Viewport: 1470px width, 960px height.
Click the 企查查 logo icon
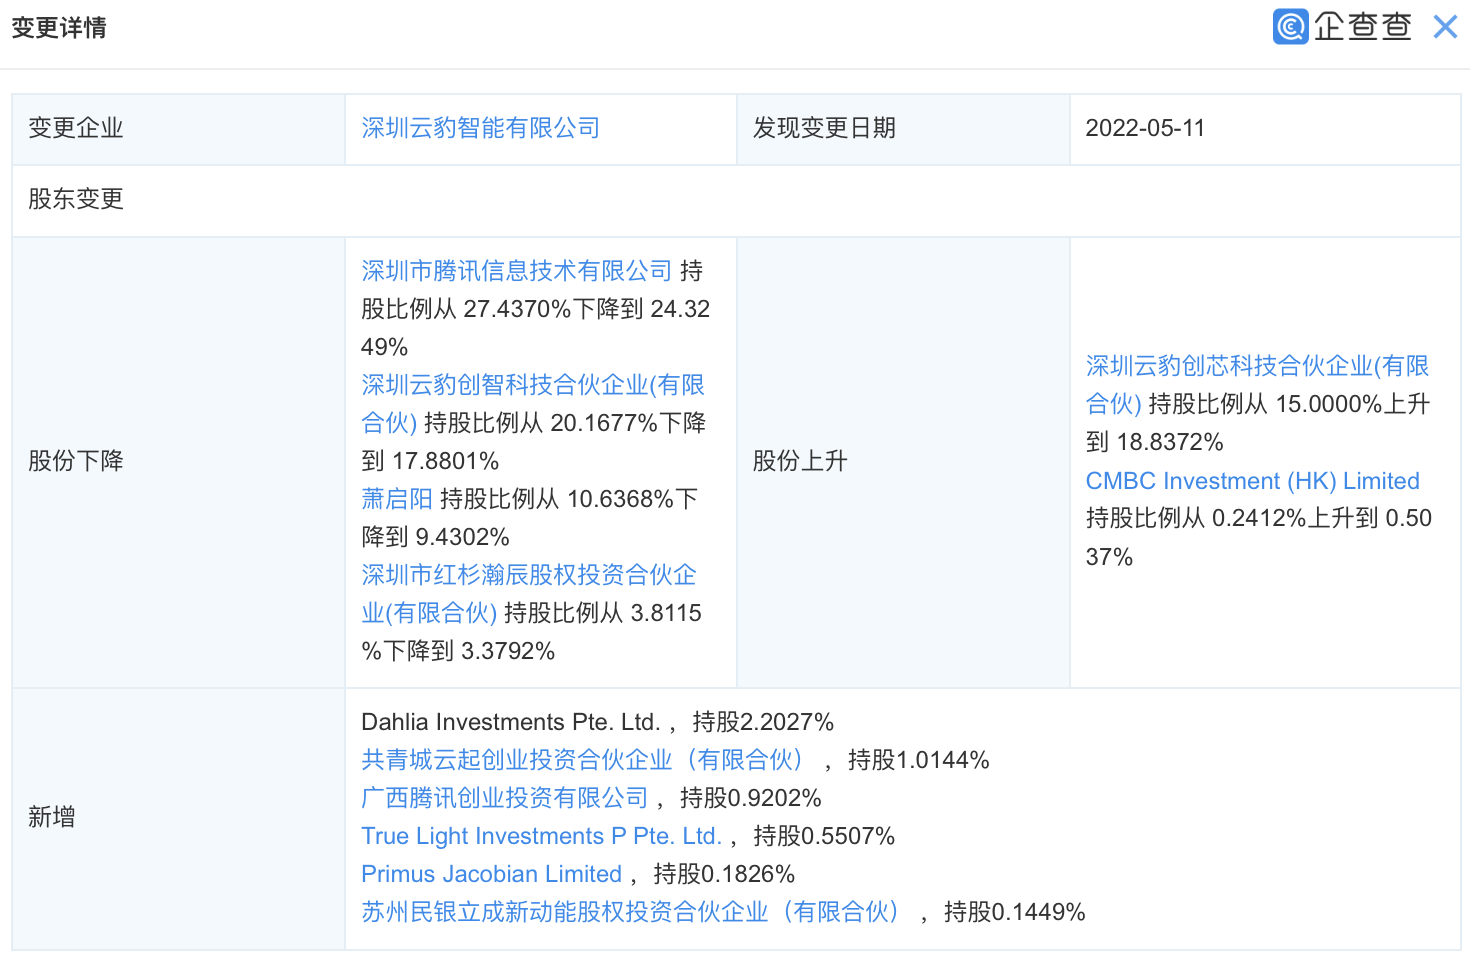pyautogui.click(x=1290, y=26)
